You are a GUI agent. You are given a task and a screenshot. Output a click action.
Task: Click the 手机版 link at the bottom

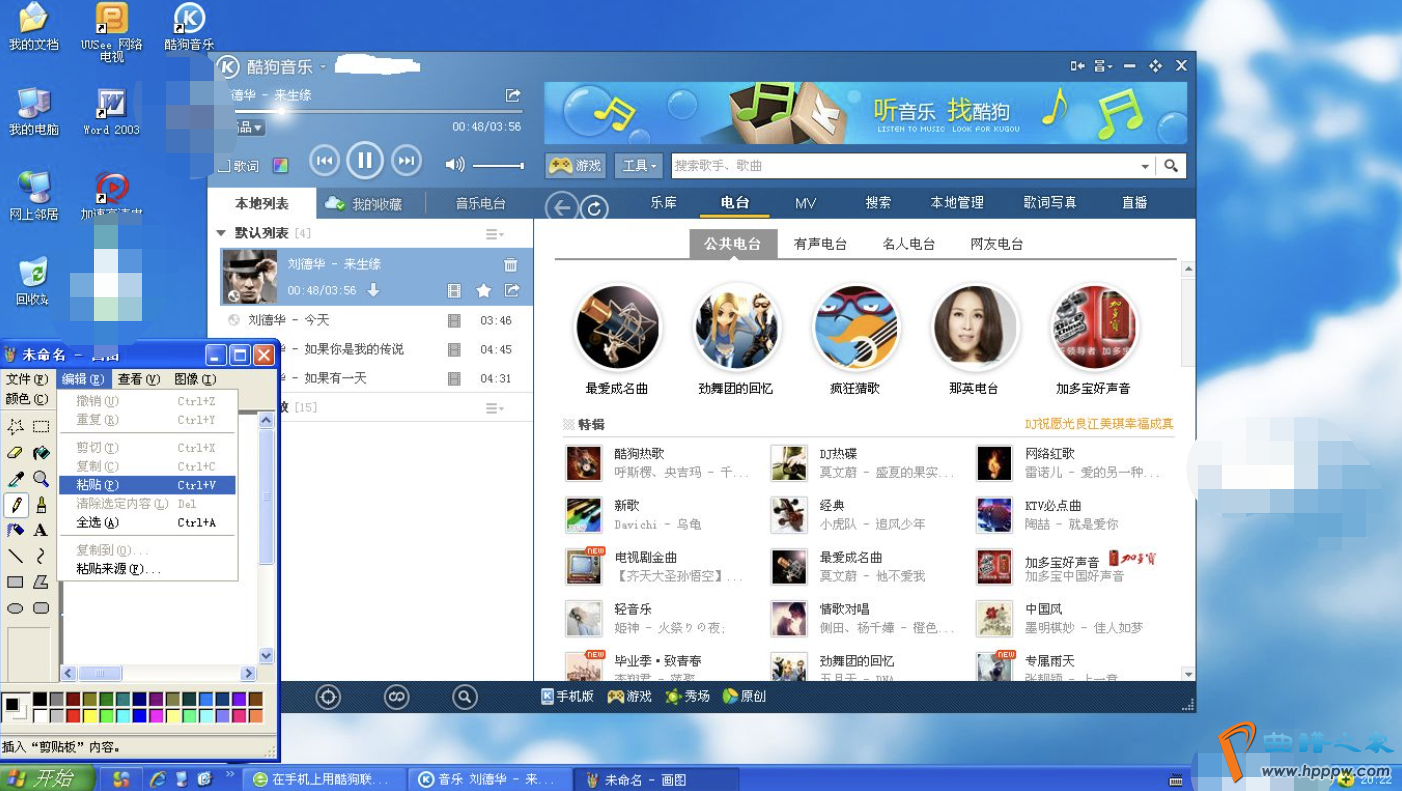coord(568,697)
